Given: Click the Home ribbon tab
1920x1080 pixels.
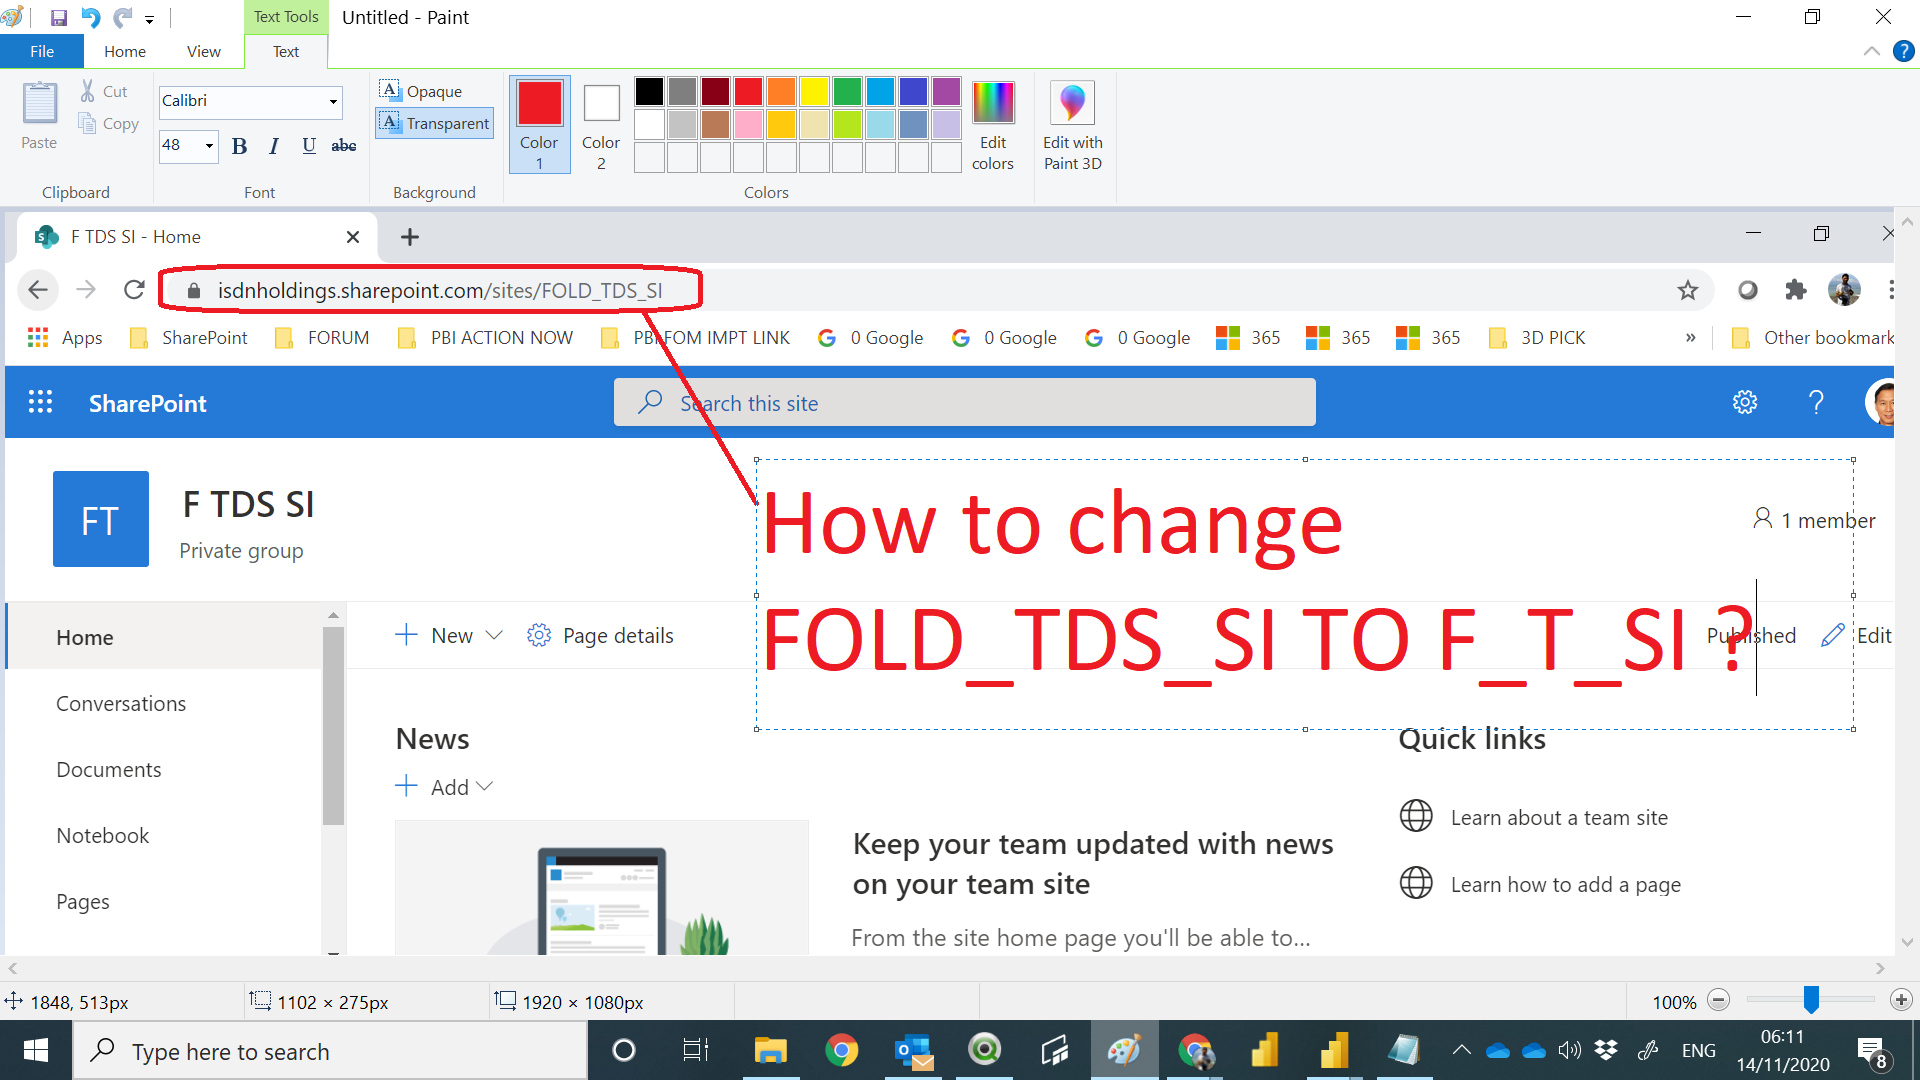Looking at the screenshot, I should 125,51.
